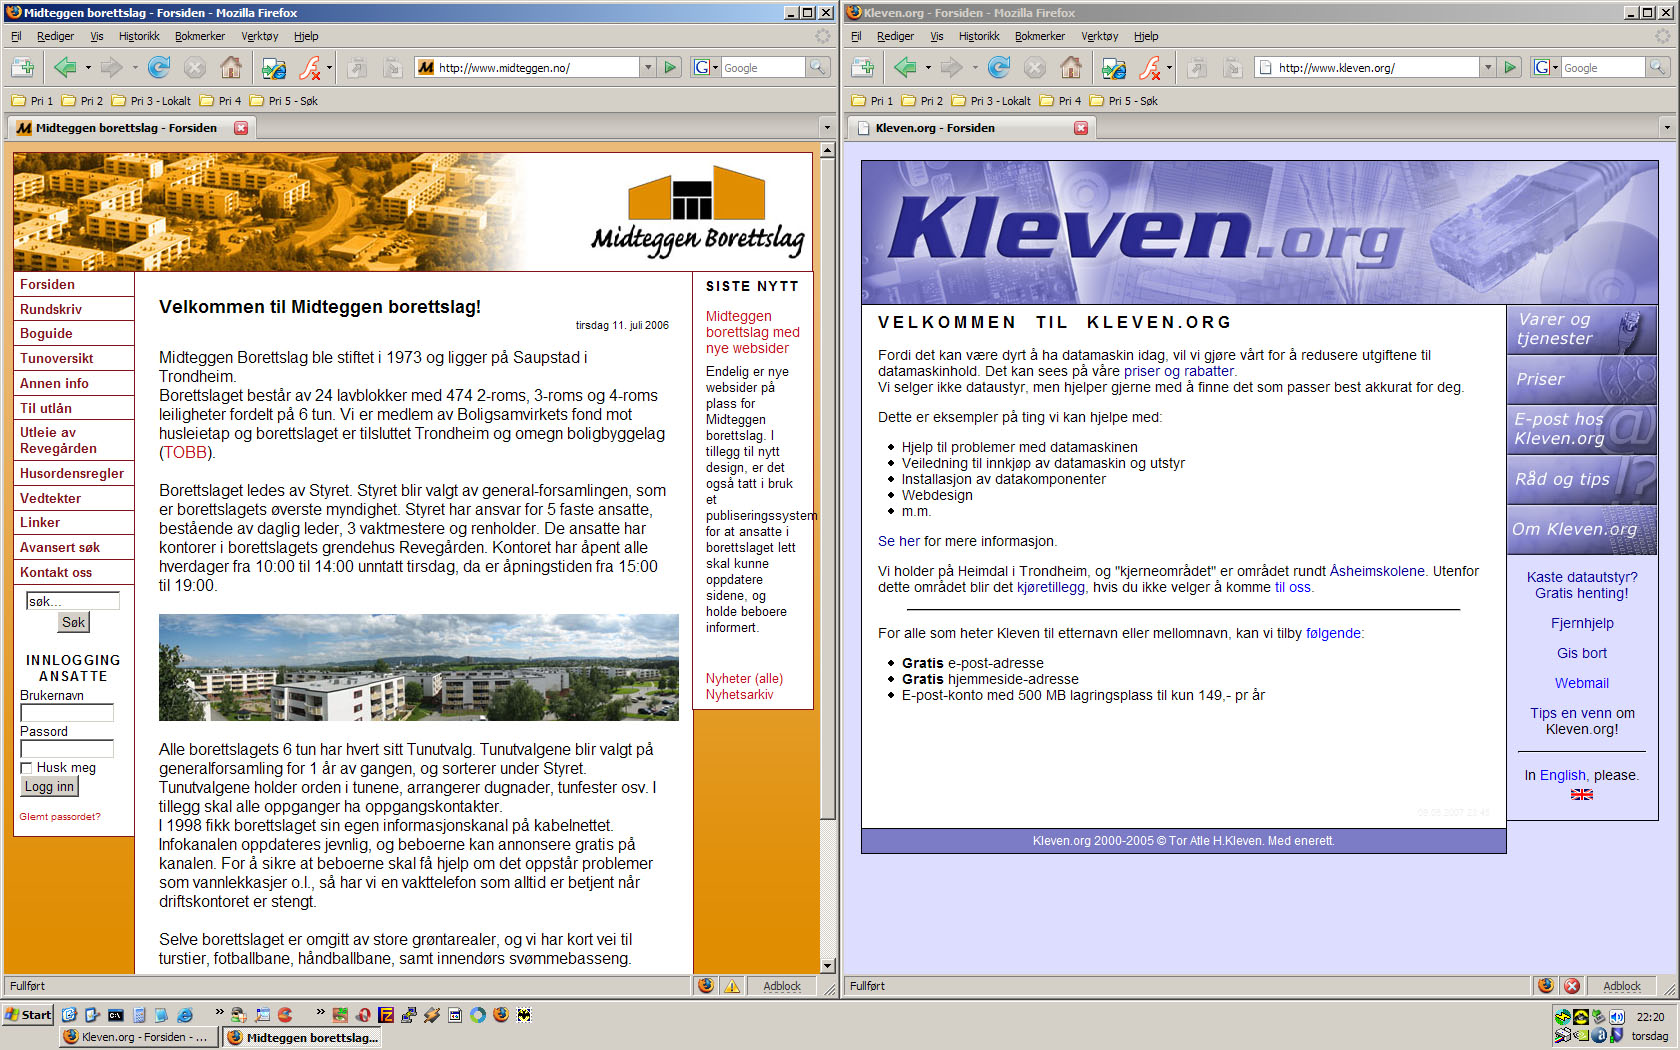Click the UK flag icon on the Kleven page
Image resolution: width=1680 pixels, height=1050 pixels.
tap(1582, 794)
